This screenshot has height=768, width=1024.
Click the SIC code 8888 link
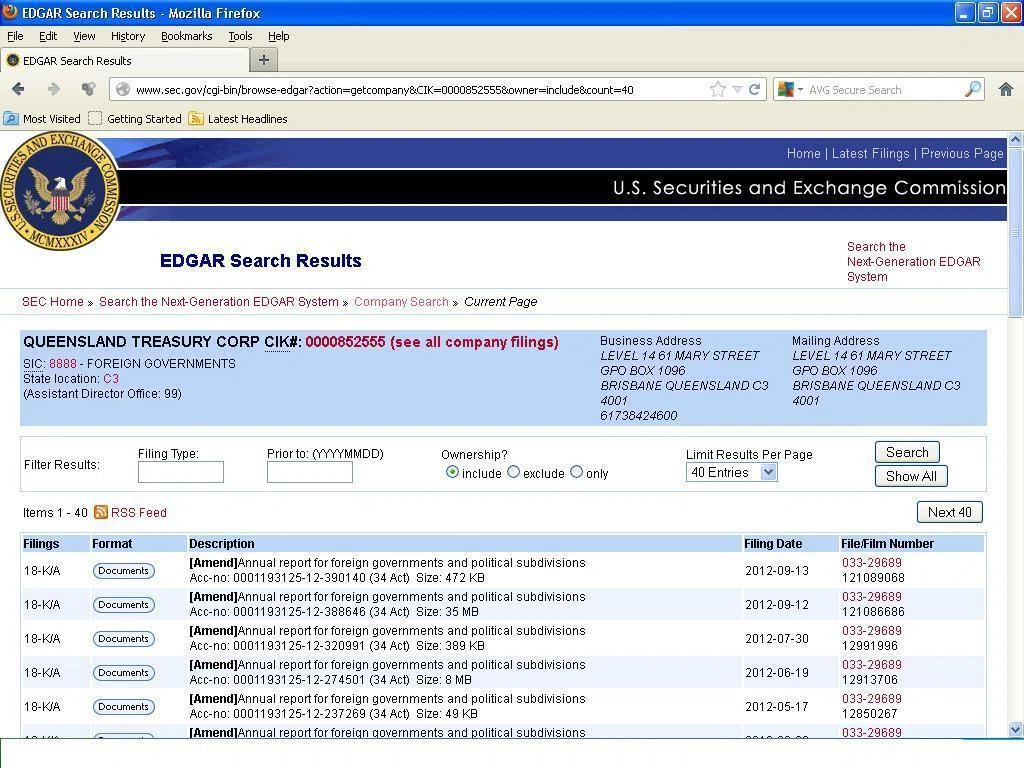63,364
